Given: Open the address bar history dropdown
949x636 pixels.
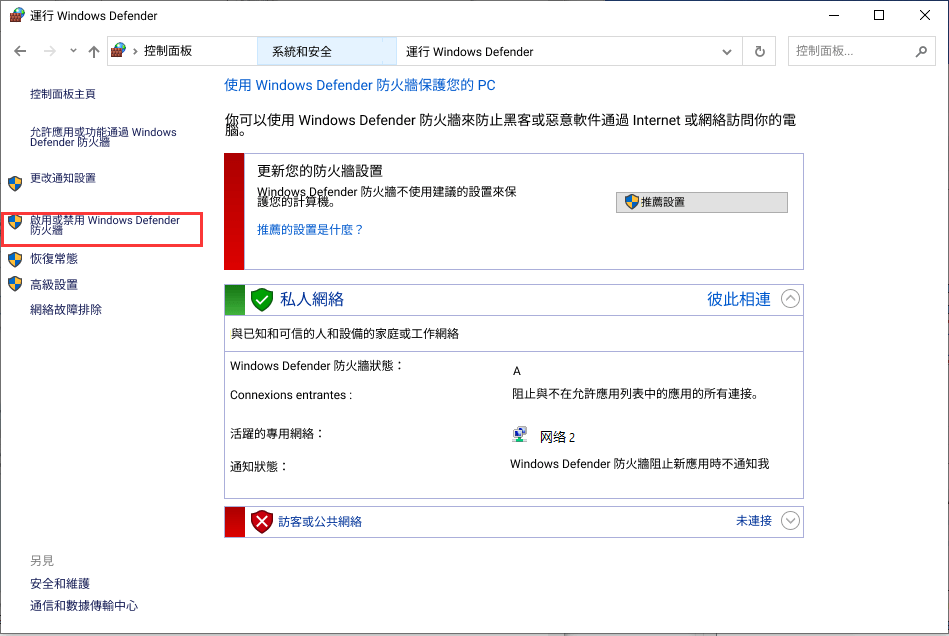Looking at the screenshot, I should 727,52.
